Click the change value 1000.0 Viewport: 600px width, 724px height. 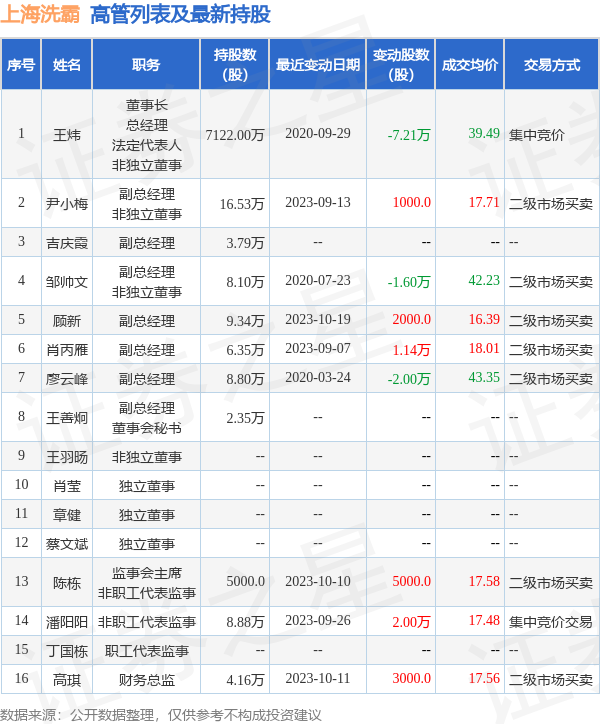tap(412, 202)
